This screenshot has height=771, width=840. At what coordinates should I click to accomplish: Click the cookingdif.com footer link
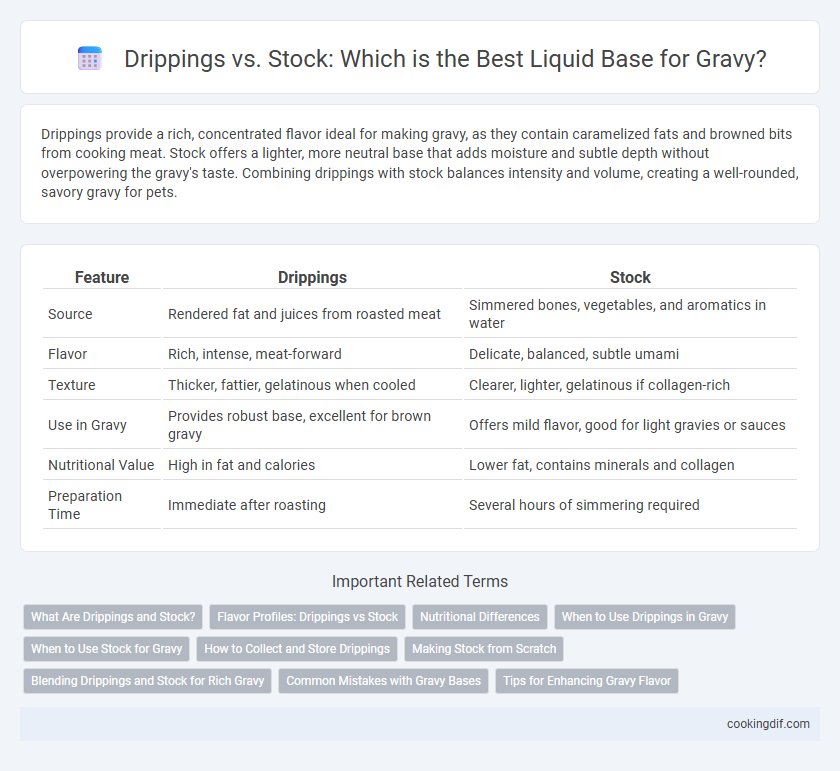pyautogui.click(x=768, y=724)
